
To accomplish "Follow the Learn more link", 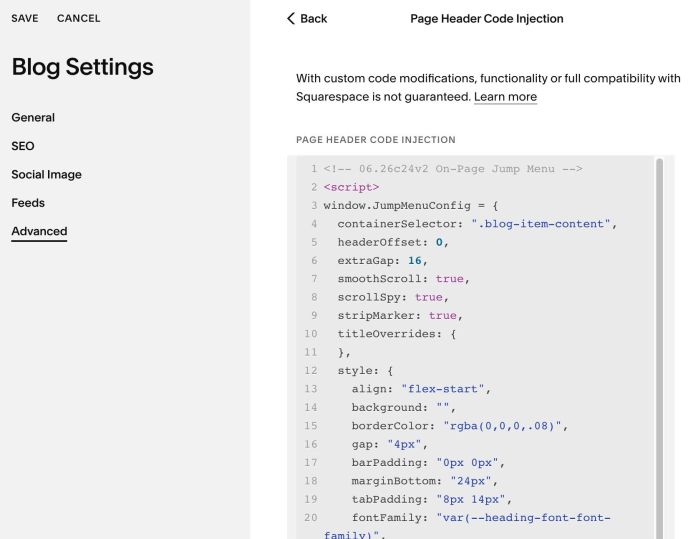I will point(505,97).
